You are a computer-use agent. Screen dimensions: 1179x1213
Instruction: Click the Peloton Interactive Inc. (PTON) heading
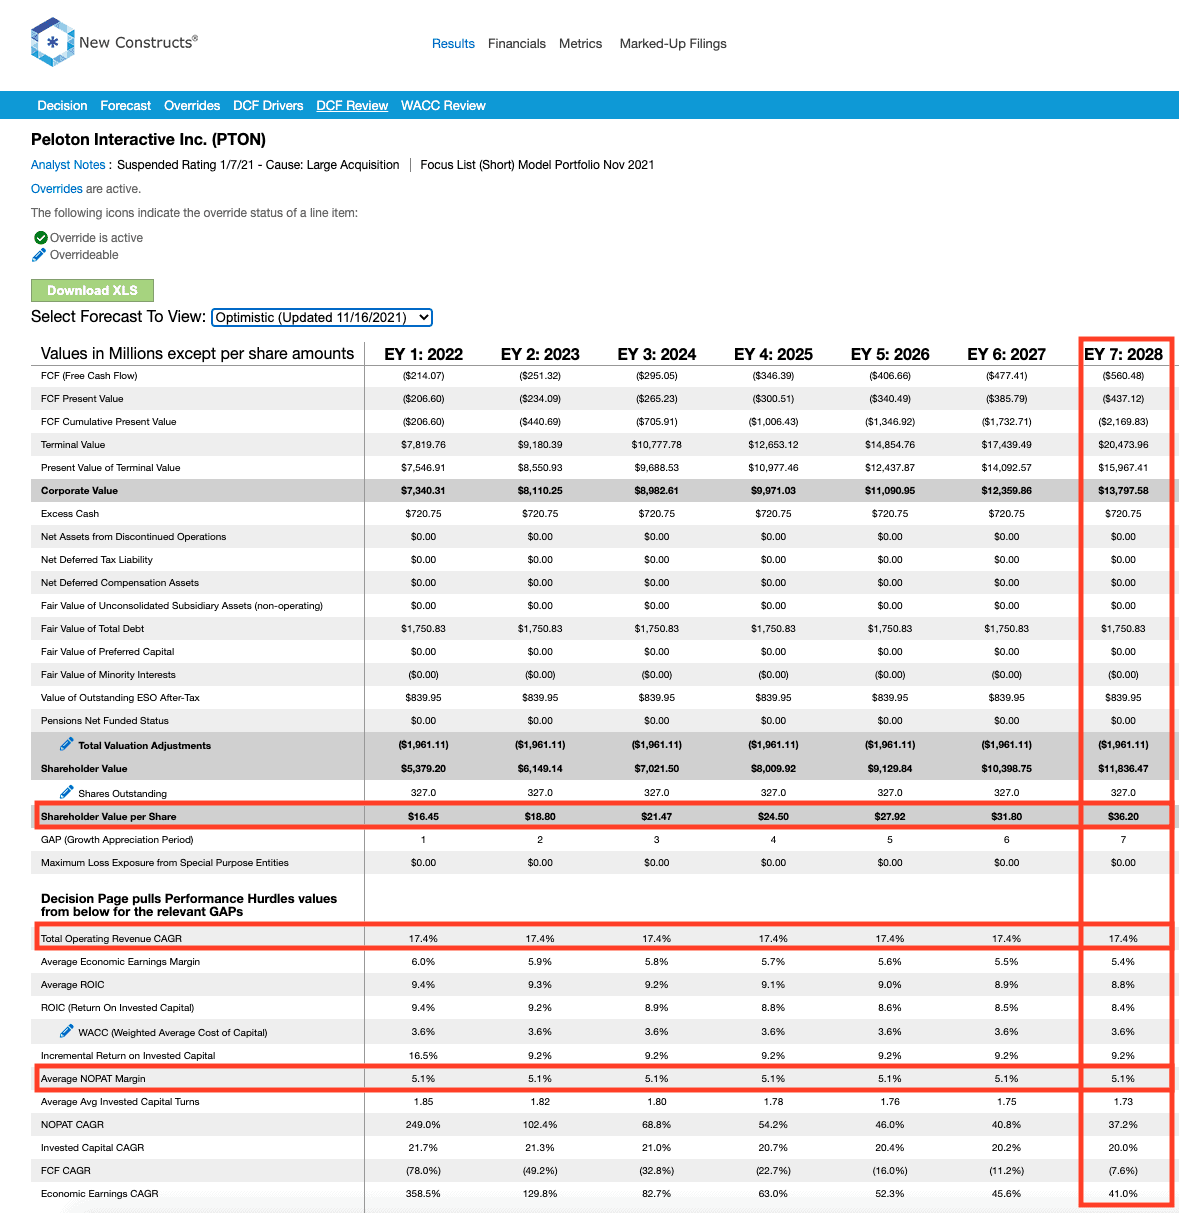[x=148, y=140]
